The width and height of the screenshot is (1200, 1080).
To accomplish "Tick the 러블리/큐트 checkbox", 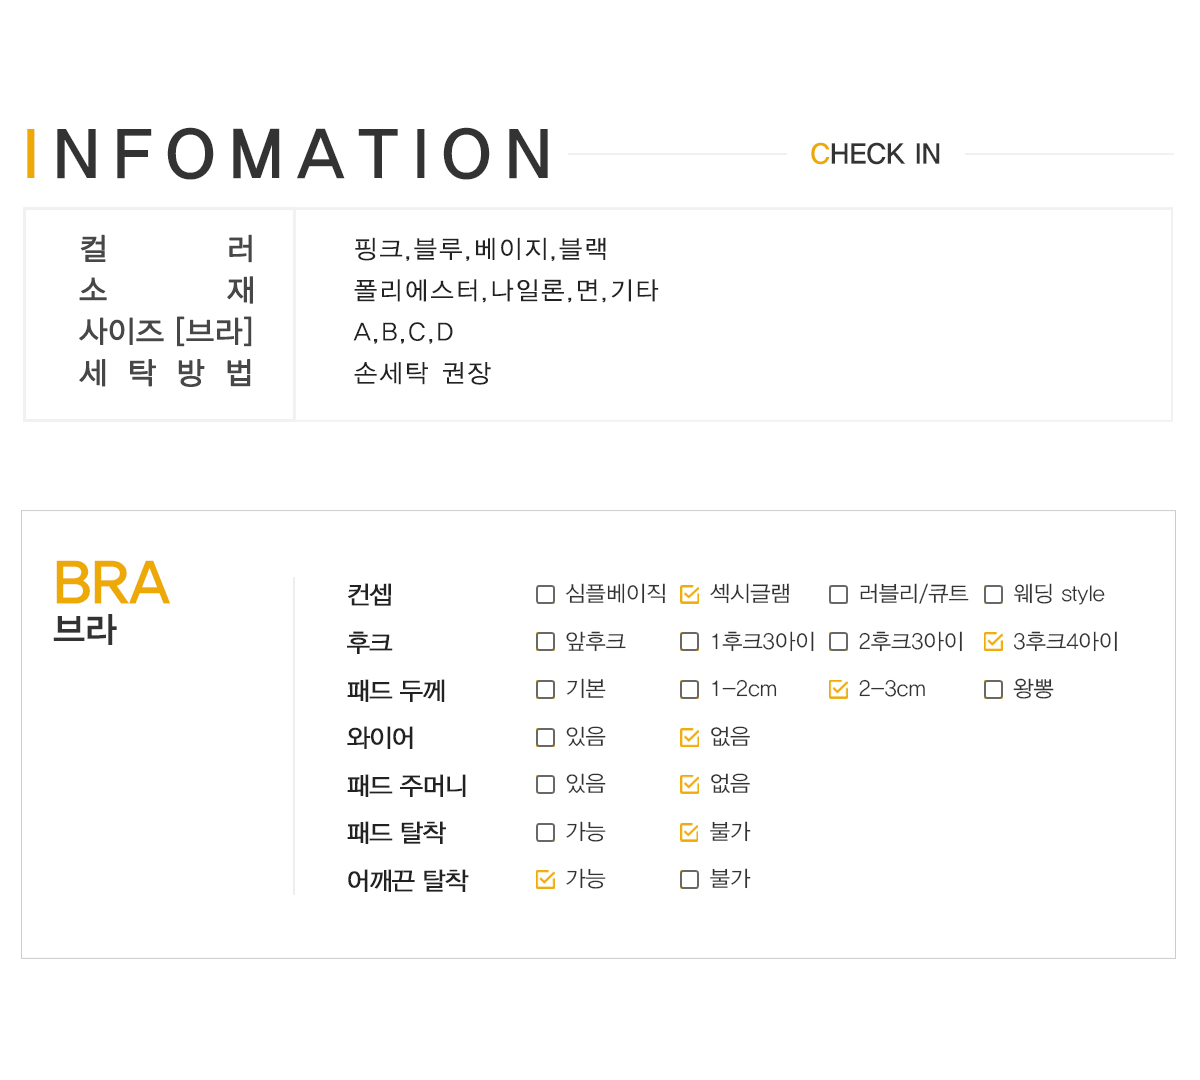I will coord(838,595).
